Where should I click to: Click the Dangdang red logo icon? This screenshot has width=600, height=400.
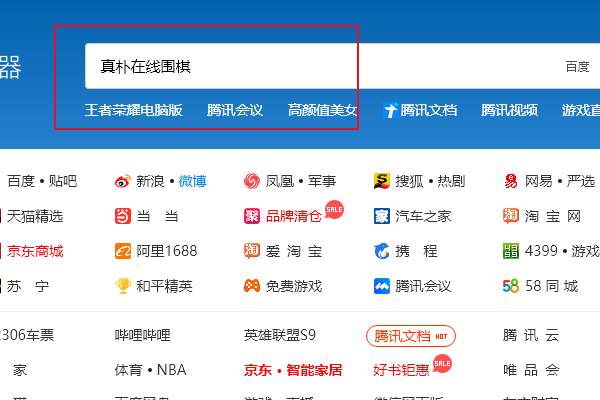pos(122,216)
